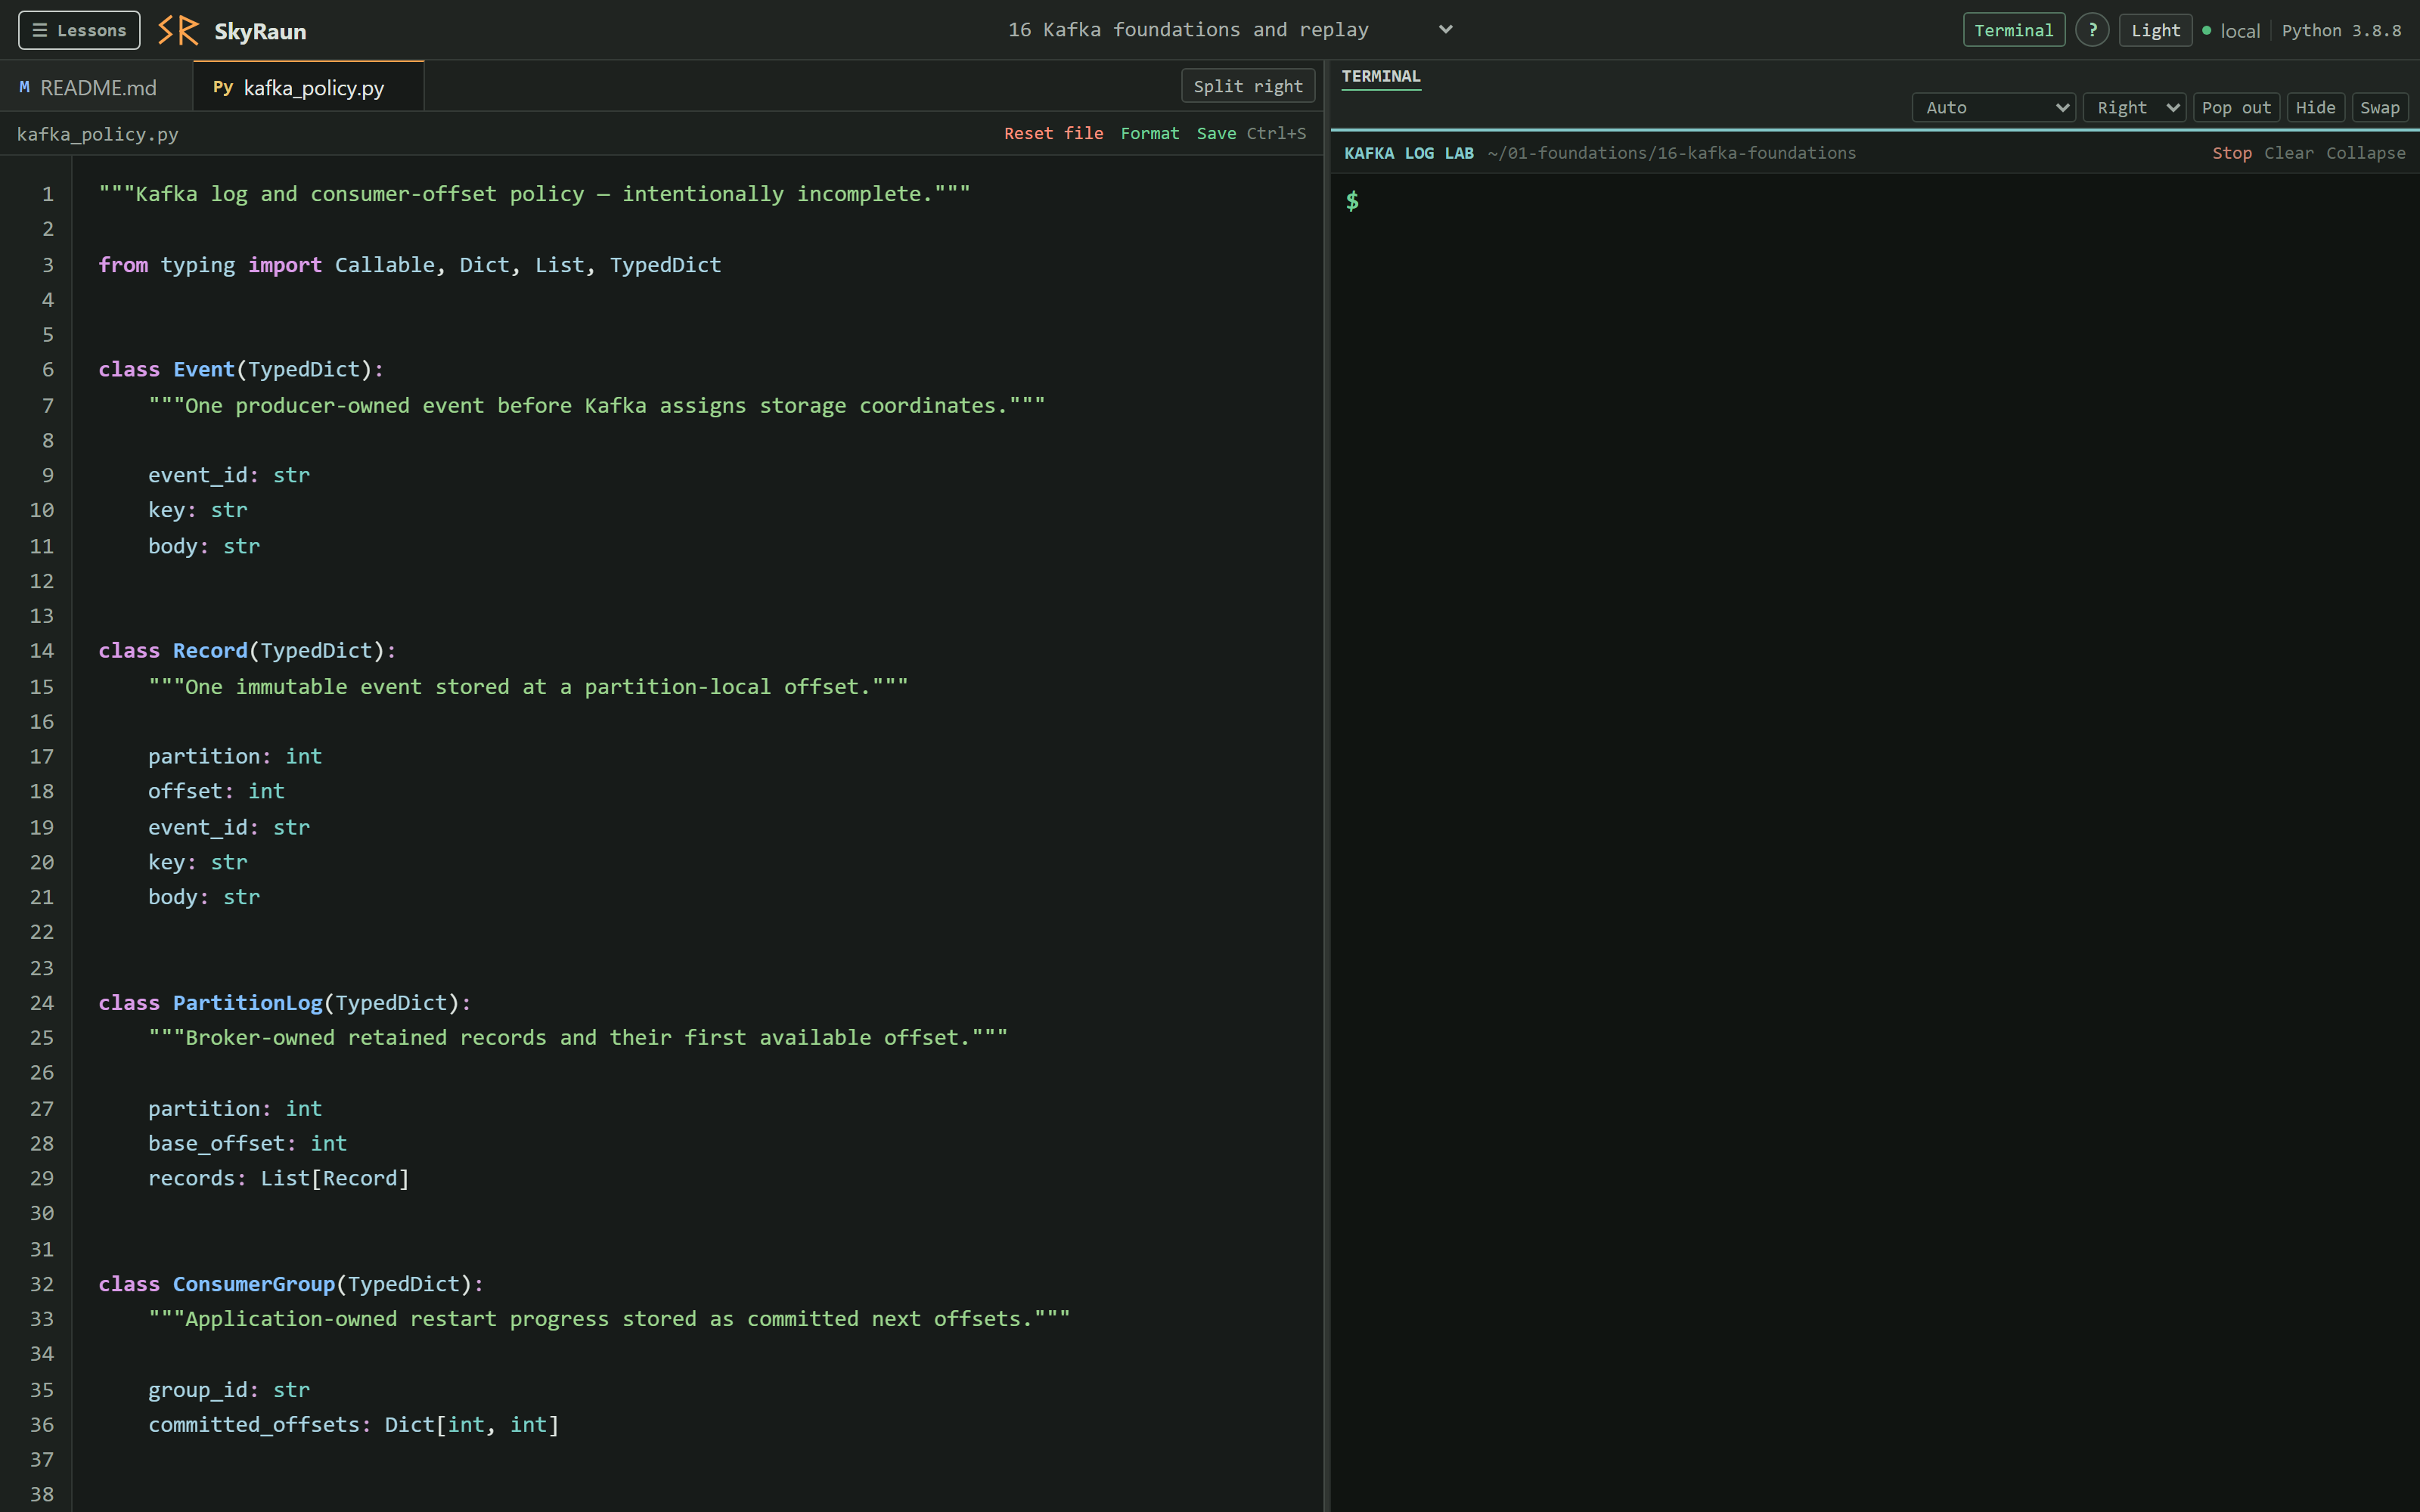Image resolution: width=2420 pixels, height=1512 pixels.
Task: Click the group_id: str line
Action: [228, 1389]
